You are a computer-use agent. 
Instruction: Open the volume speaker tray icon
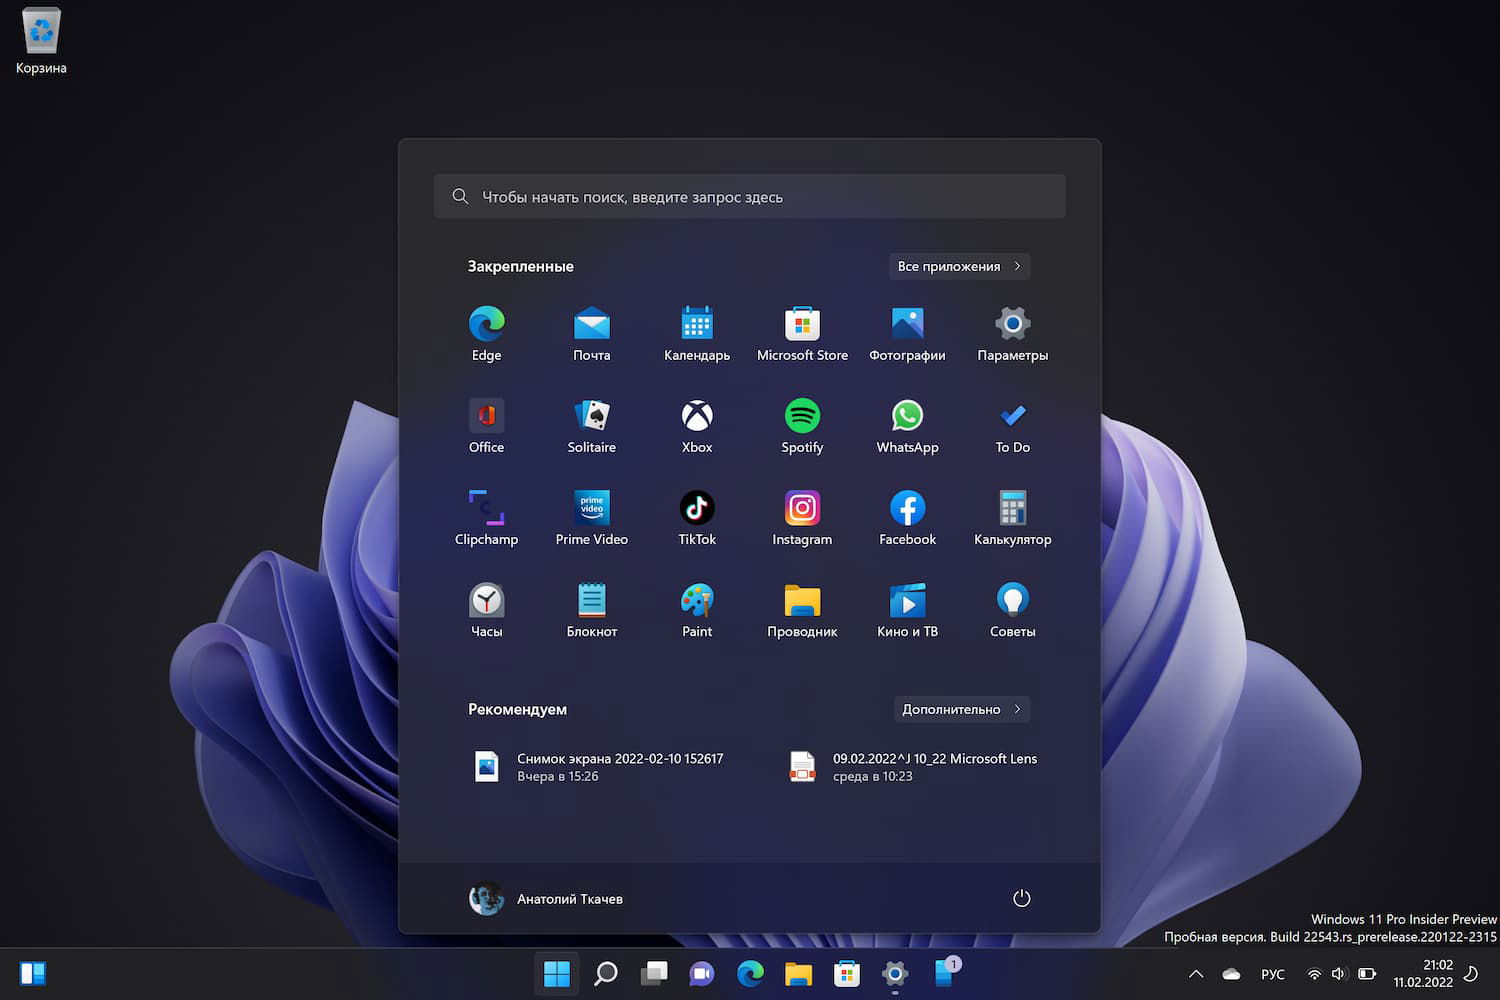1340,974
